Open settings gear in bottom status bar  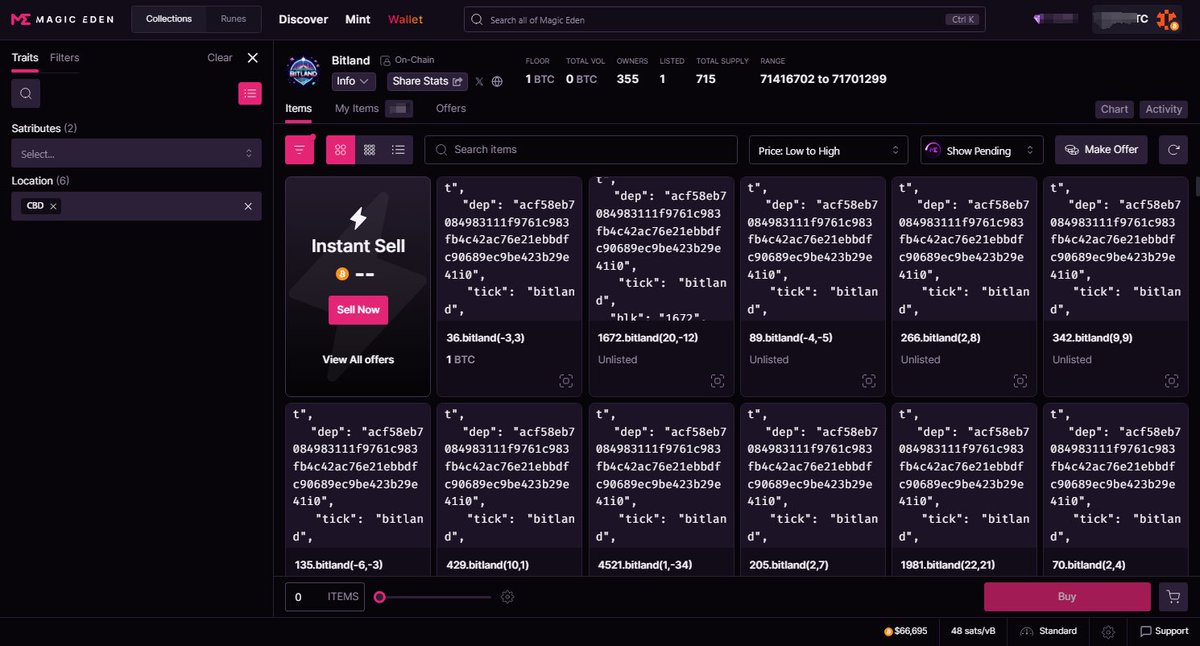[x=1108, y=632]
